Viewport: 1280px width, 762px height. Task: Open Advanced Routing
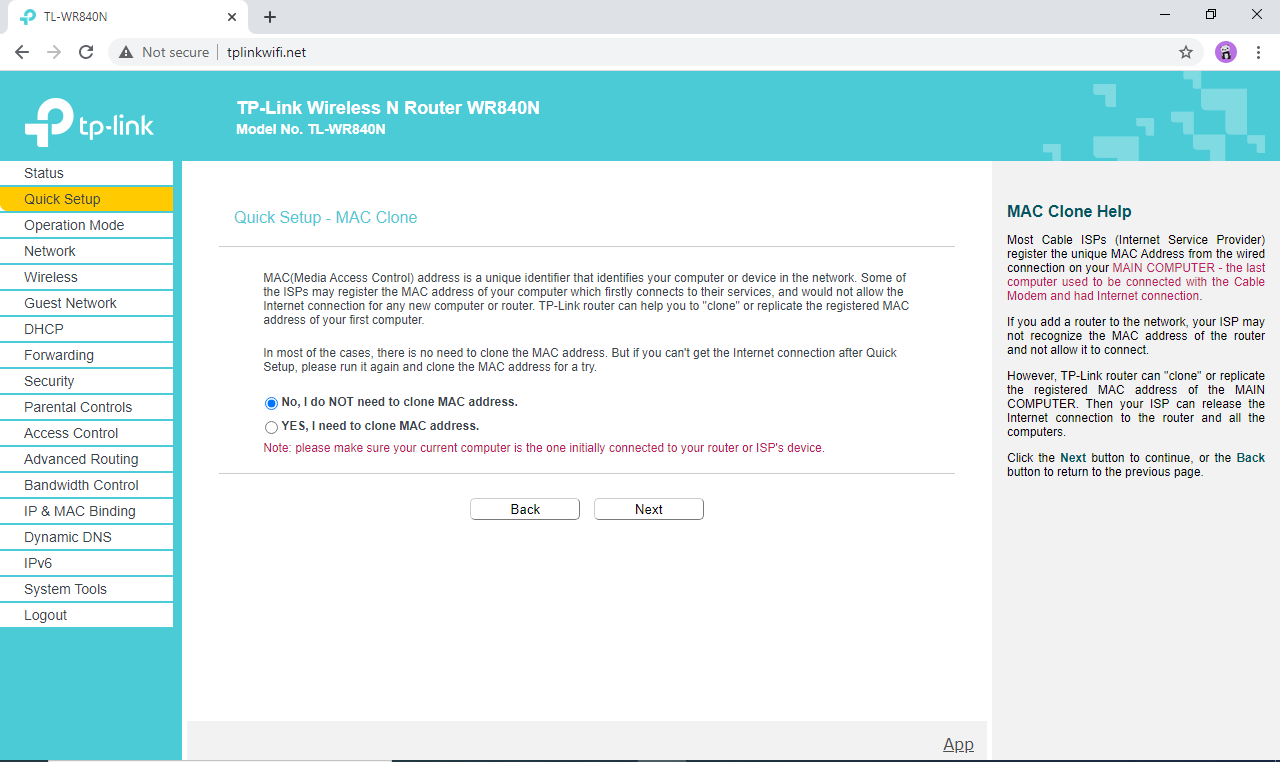tap(87, 459)
